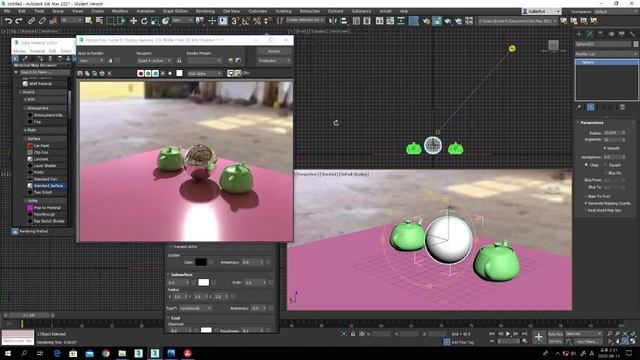Open the Modifiers menu
Viewport: 640px width, 360px height.
pos(120,11)
